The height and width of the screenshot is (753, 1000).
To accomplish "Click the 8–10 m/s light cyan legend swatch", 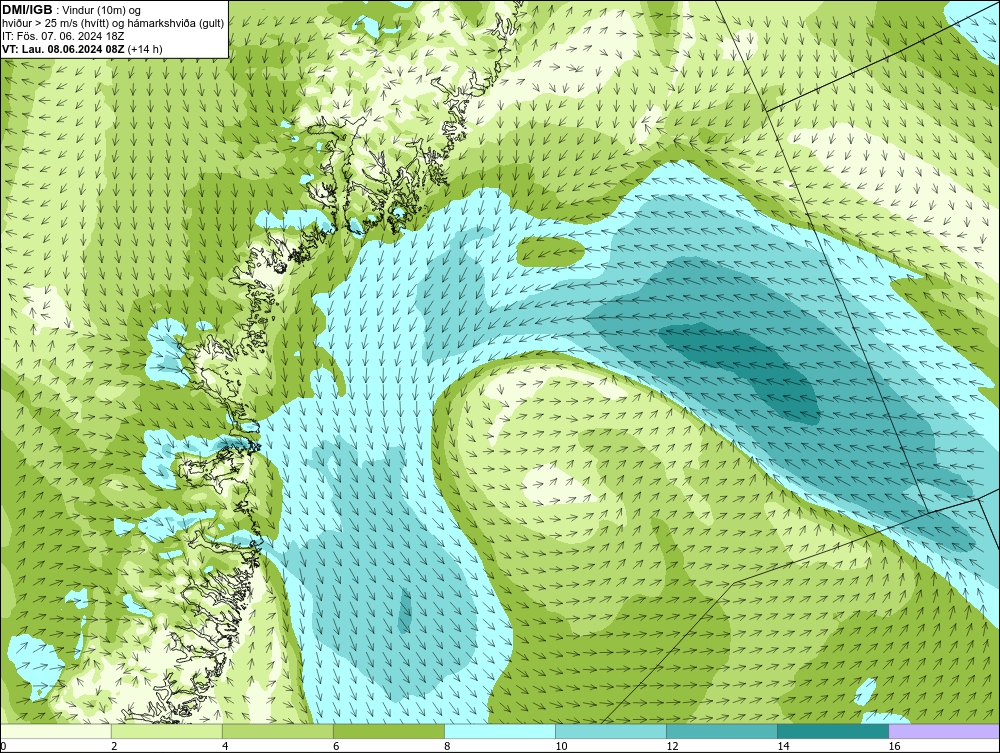I will tap(500, 731).
